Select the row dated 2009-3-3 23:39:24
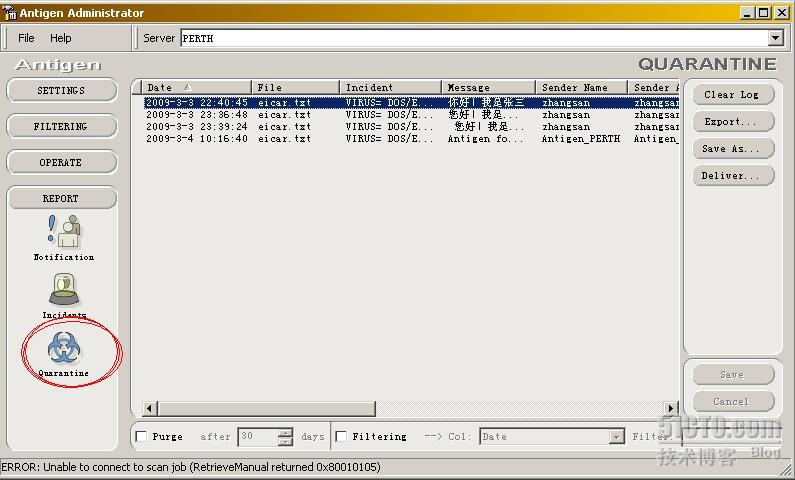Viewport: 795px width, 480px height. [x=411, y=127]
